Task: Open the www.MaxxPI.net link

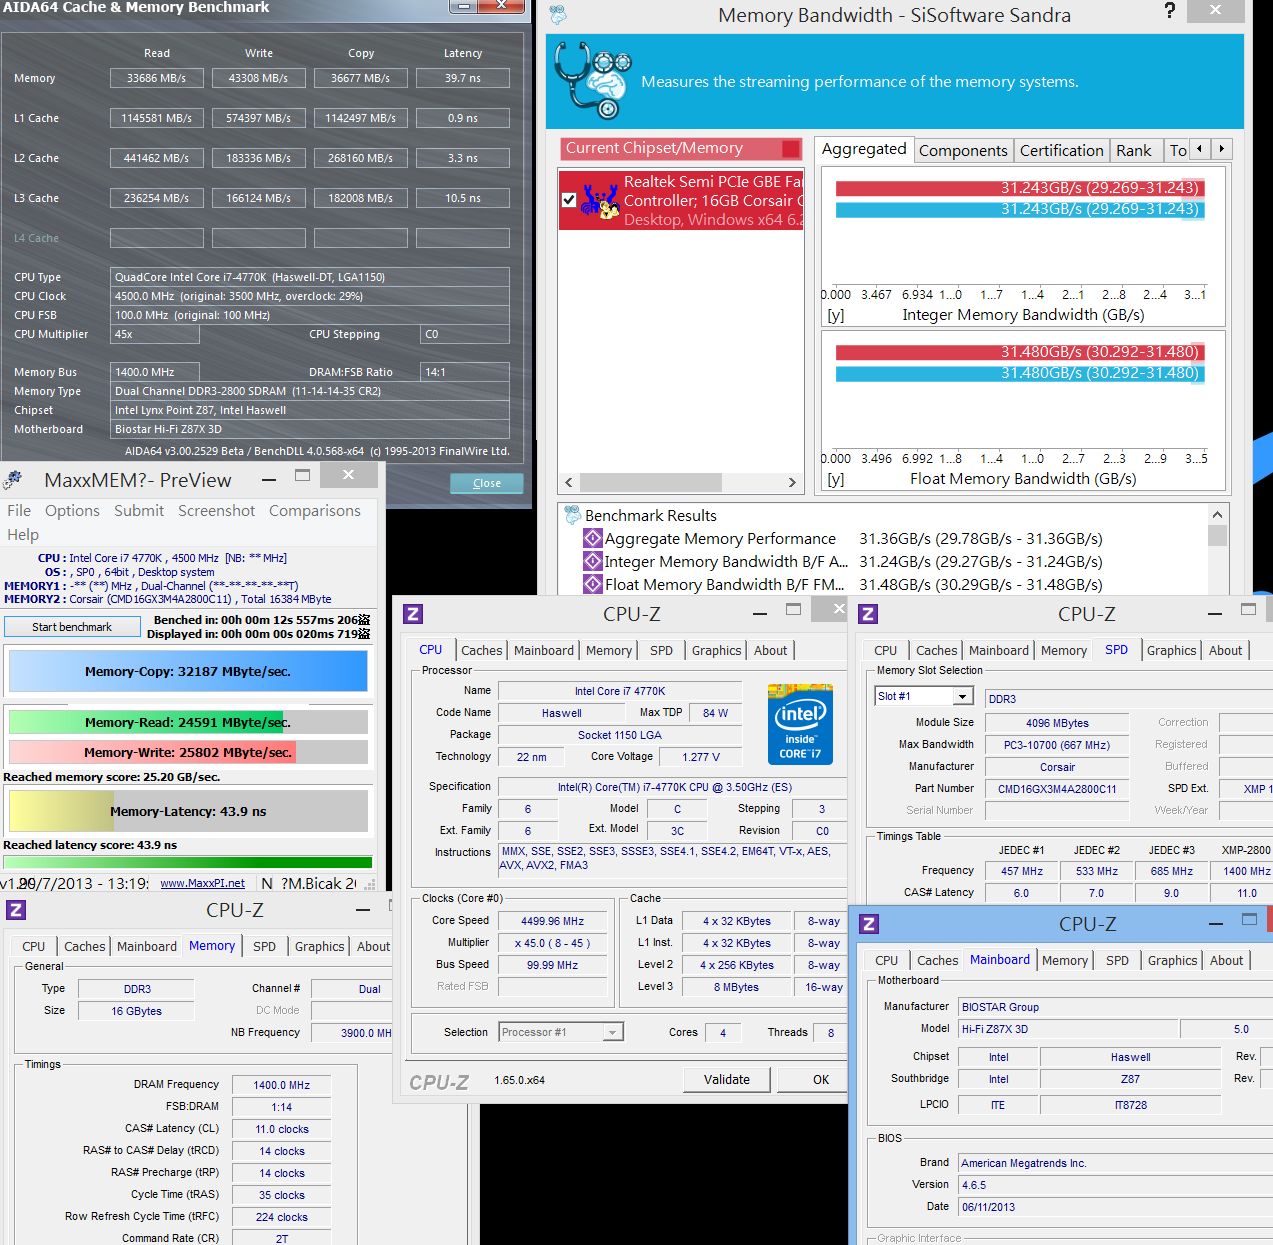Action: 202,884
